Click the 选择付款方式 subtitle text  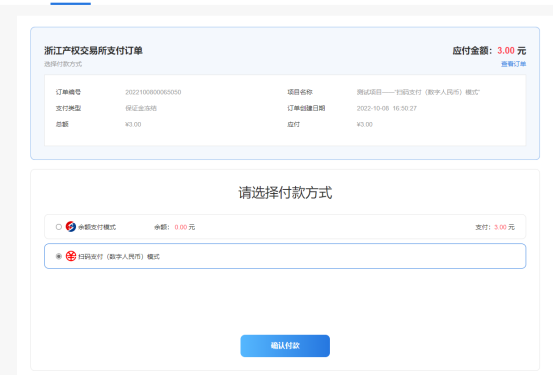(x=63, y=64)
